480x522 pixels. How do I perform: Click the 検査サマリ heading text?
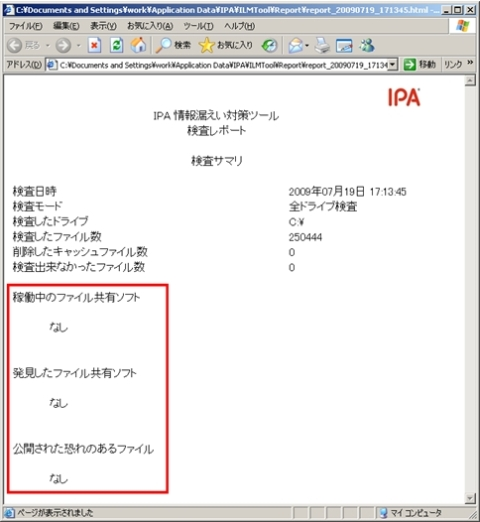pos(217,161)
